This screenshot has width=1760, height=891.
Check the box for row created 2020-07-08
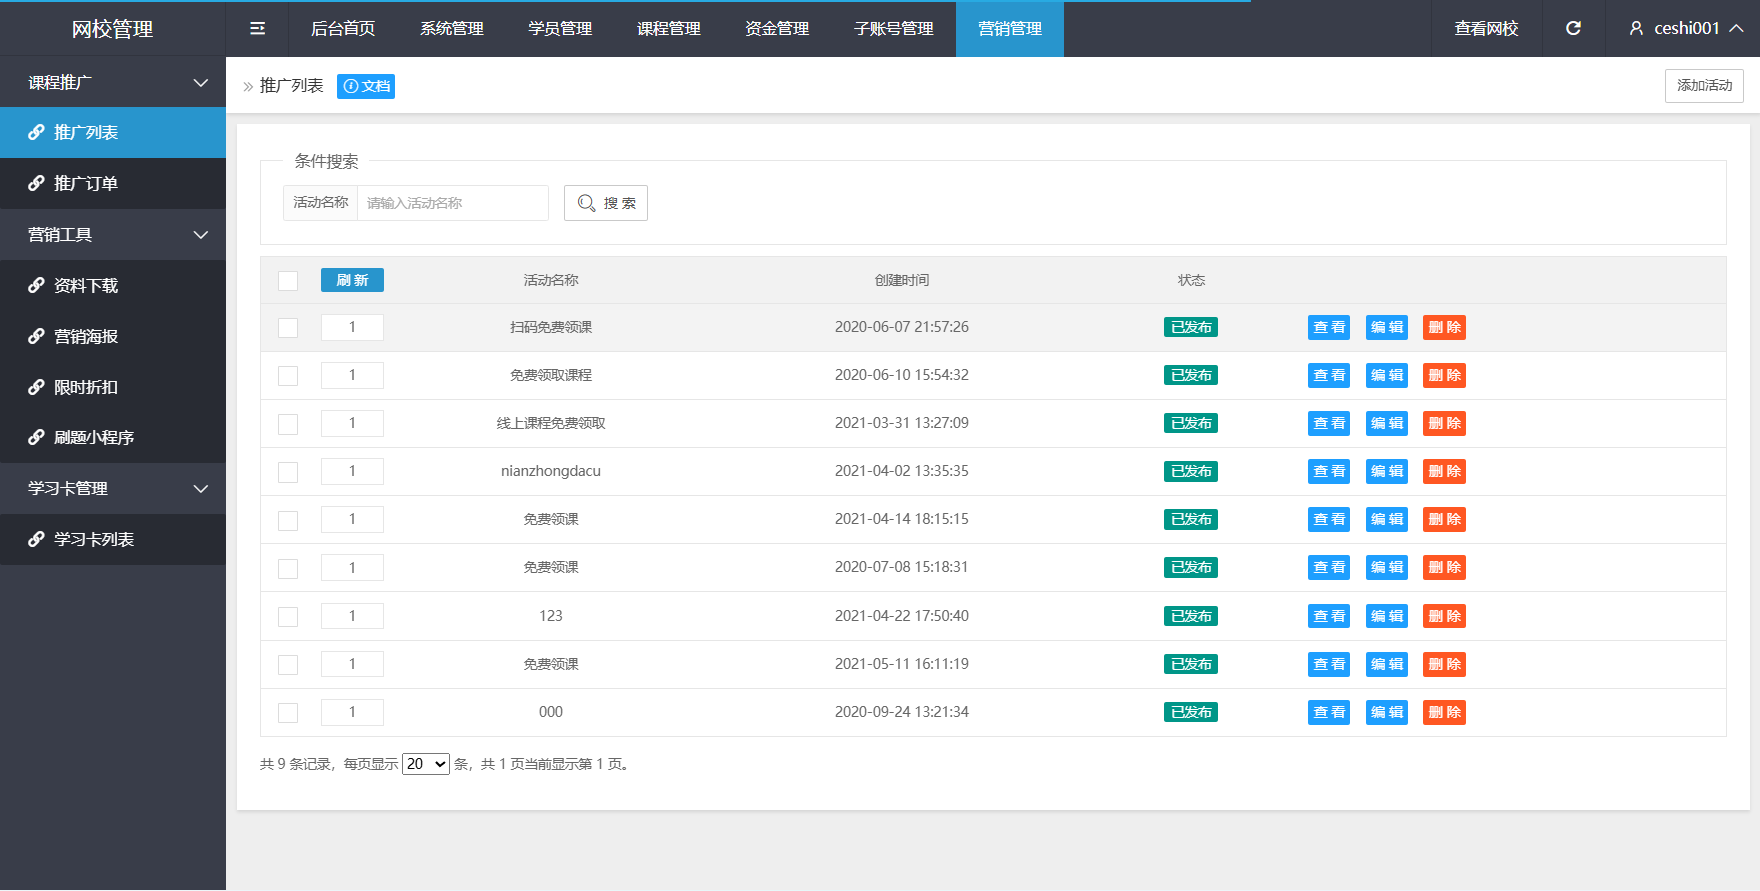288,568
